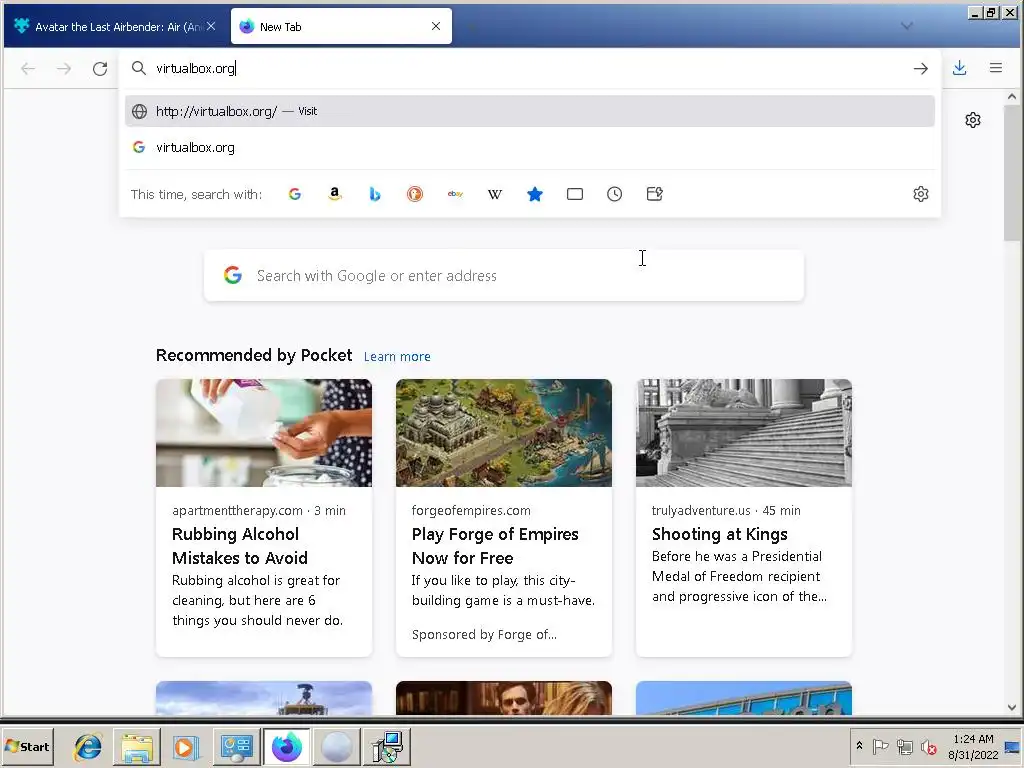This screenshot has width=1024, height=768.
Task: Close the New Tab tab
Action: (x=436, y=26)
